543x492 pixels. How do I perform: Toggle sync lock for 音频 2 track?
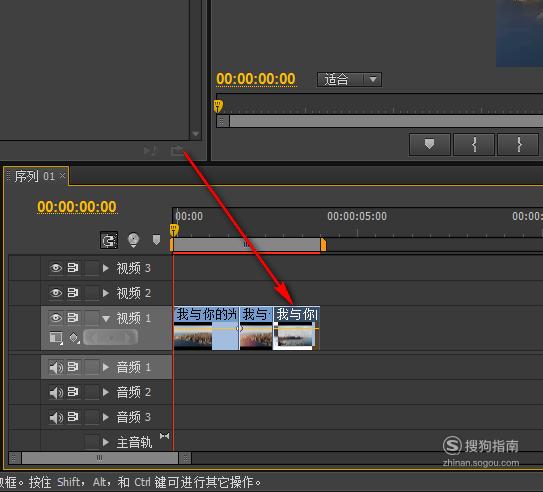tap(73, 392)
